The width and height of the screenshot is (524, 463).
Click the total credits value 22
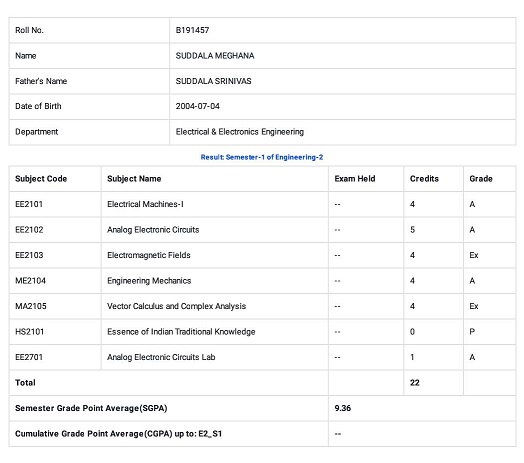click(x=415, y=383)
